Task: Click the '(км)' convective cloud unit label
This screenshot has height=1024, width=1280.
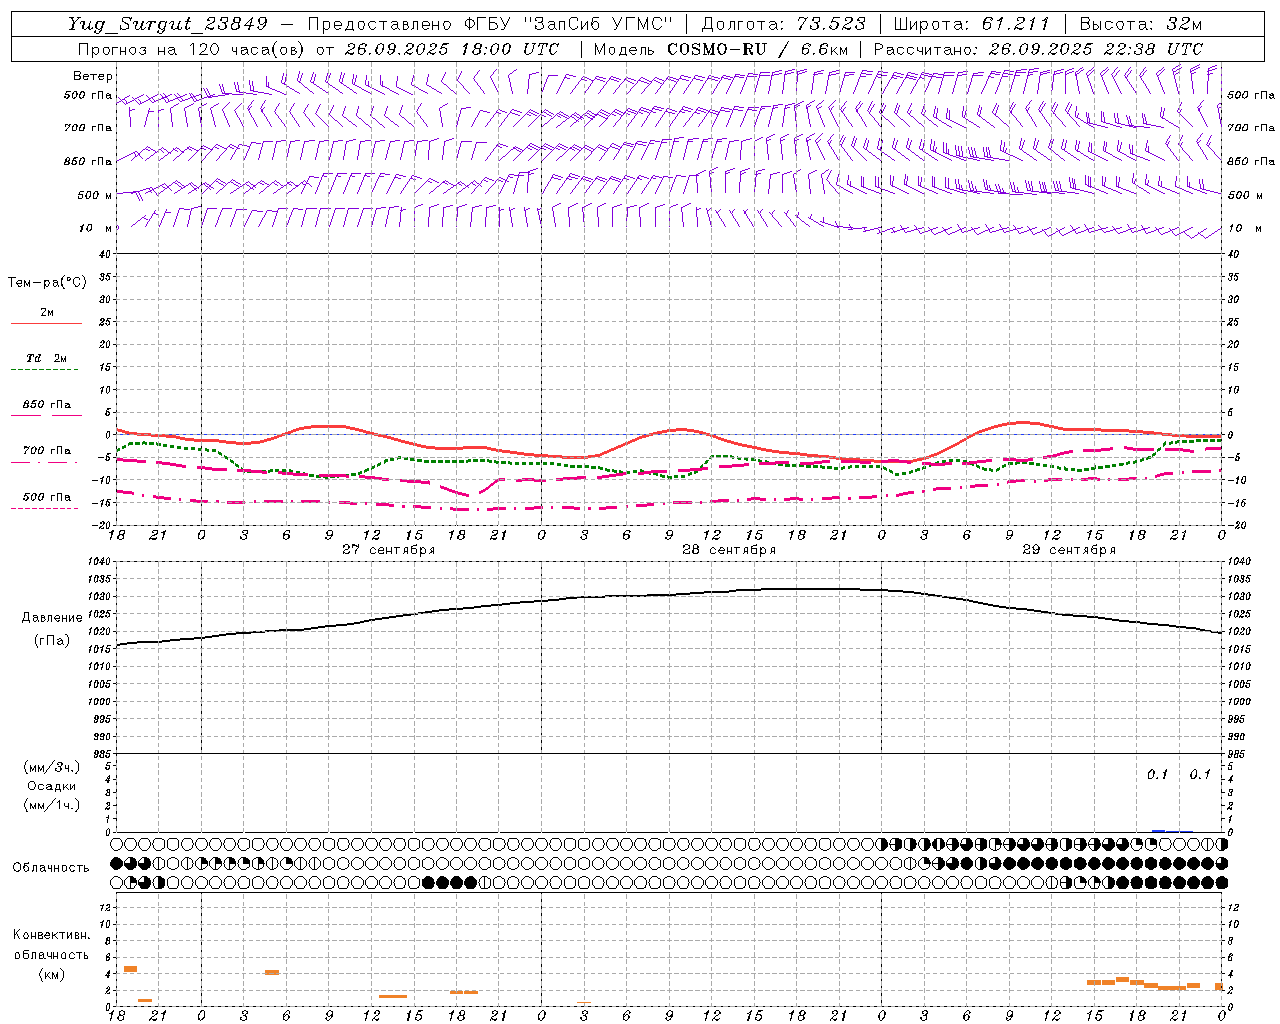Action: tap(52, 974)
